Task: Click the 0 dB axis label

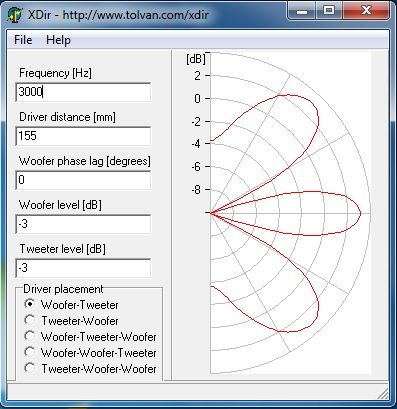Action: [x=198, y=99]
